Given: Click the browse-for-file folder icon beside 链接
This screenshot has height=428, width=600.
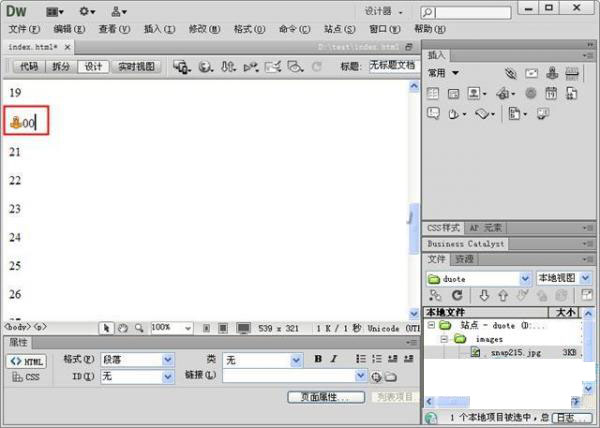Looking at the screenshot, I should point(390,377).
